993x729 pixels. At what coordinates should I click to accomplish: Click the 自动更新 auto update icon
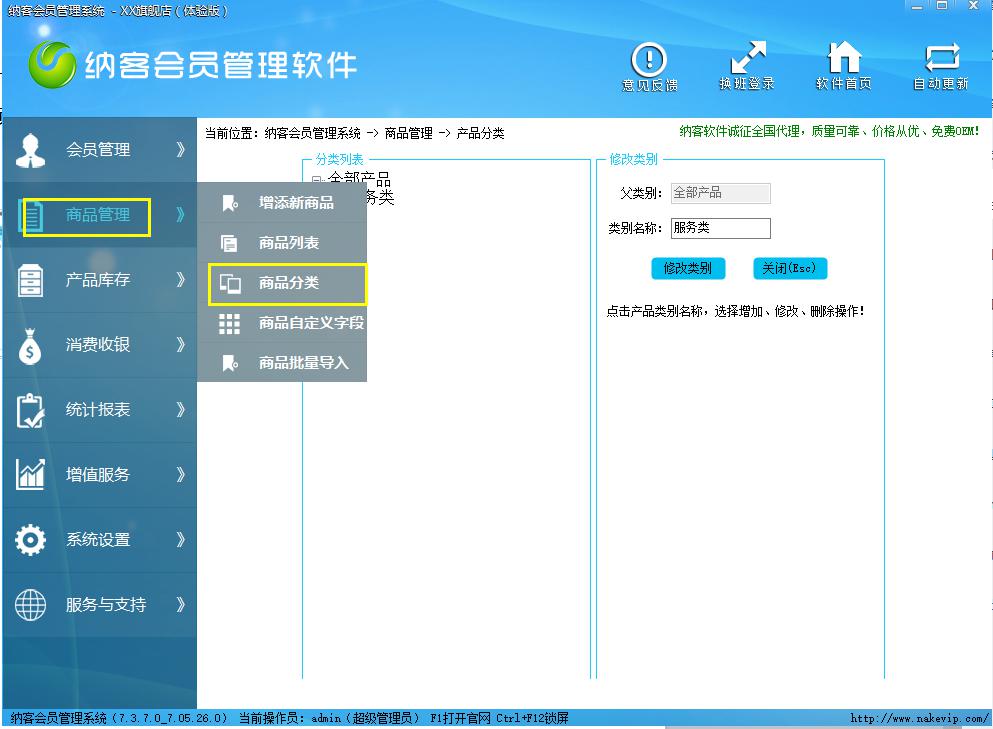pyautogui.click(x=941, y=59)
